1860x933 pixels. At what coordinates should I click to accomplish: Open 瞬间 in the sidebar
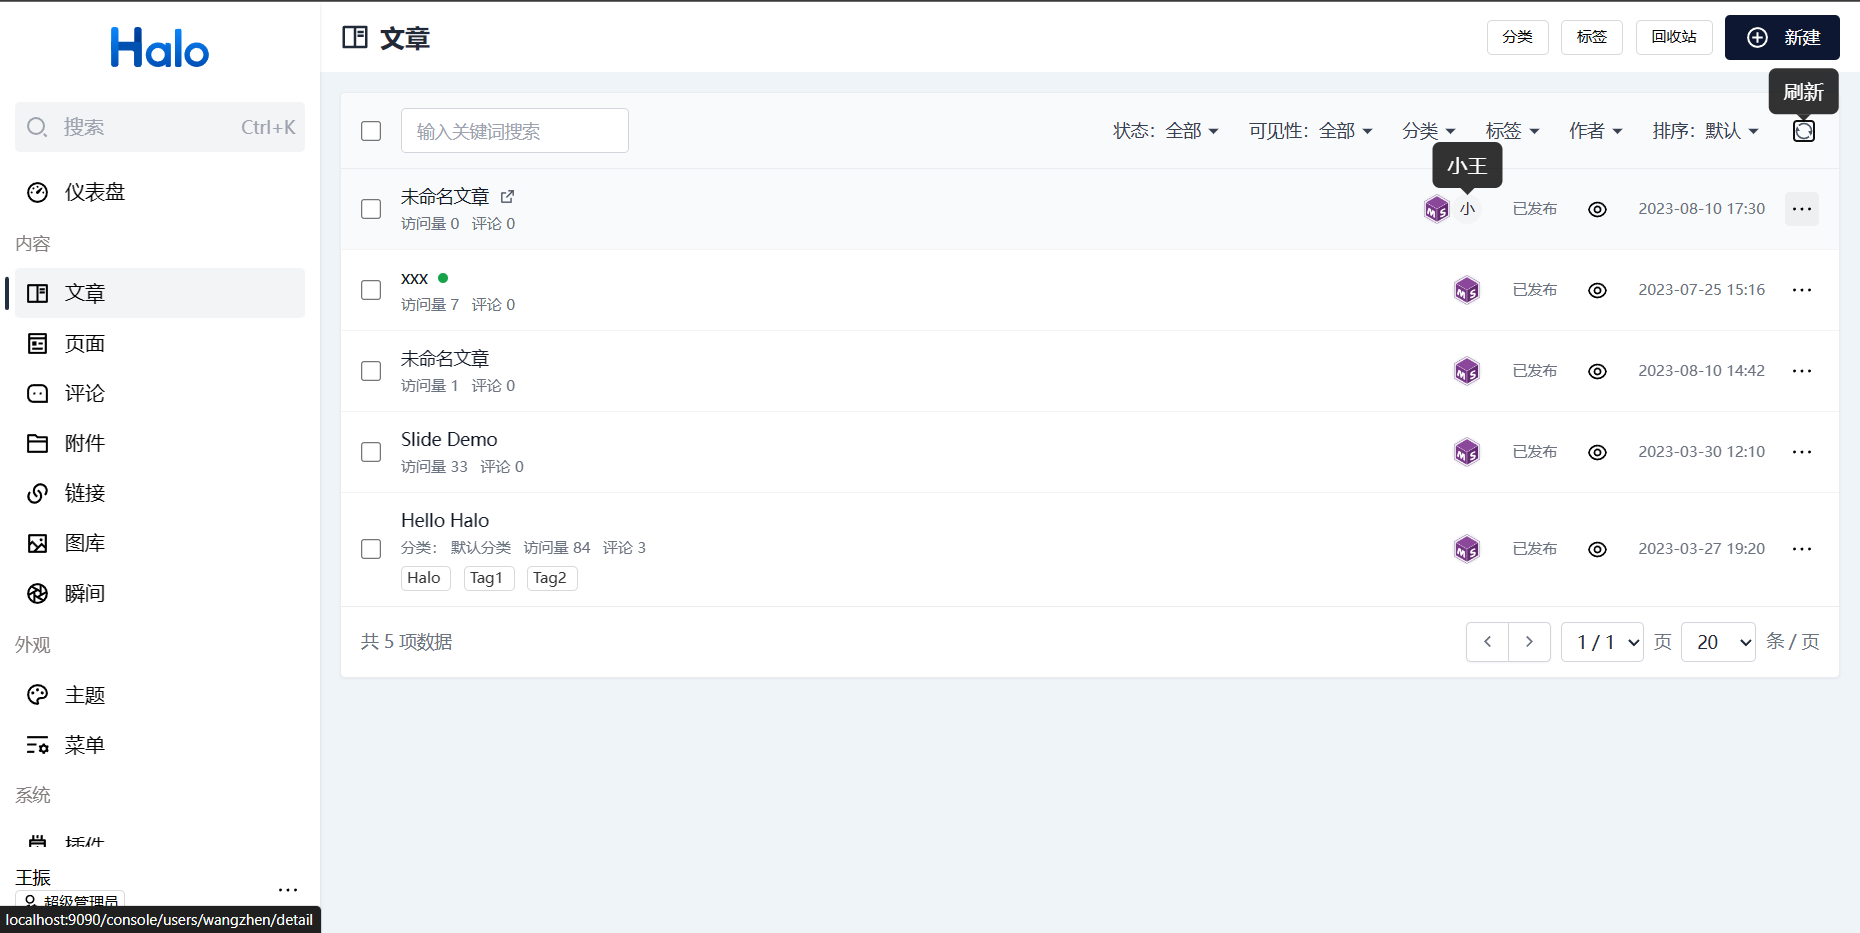(84, 592)
